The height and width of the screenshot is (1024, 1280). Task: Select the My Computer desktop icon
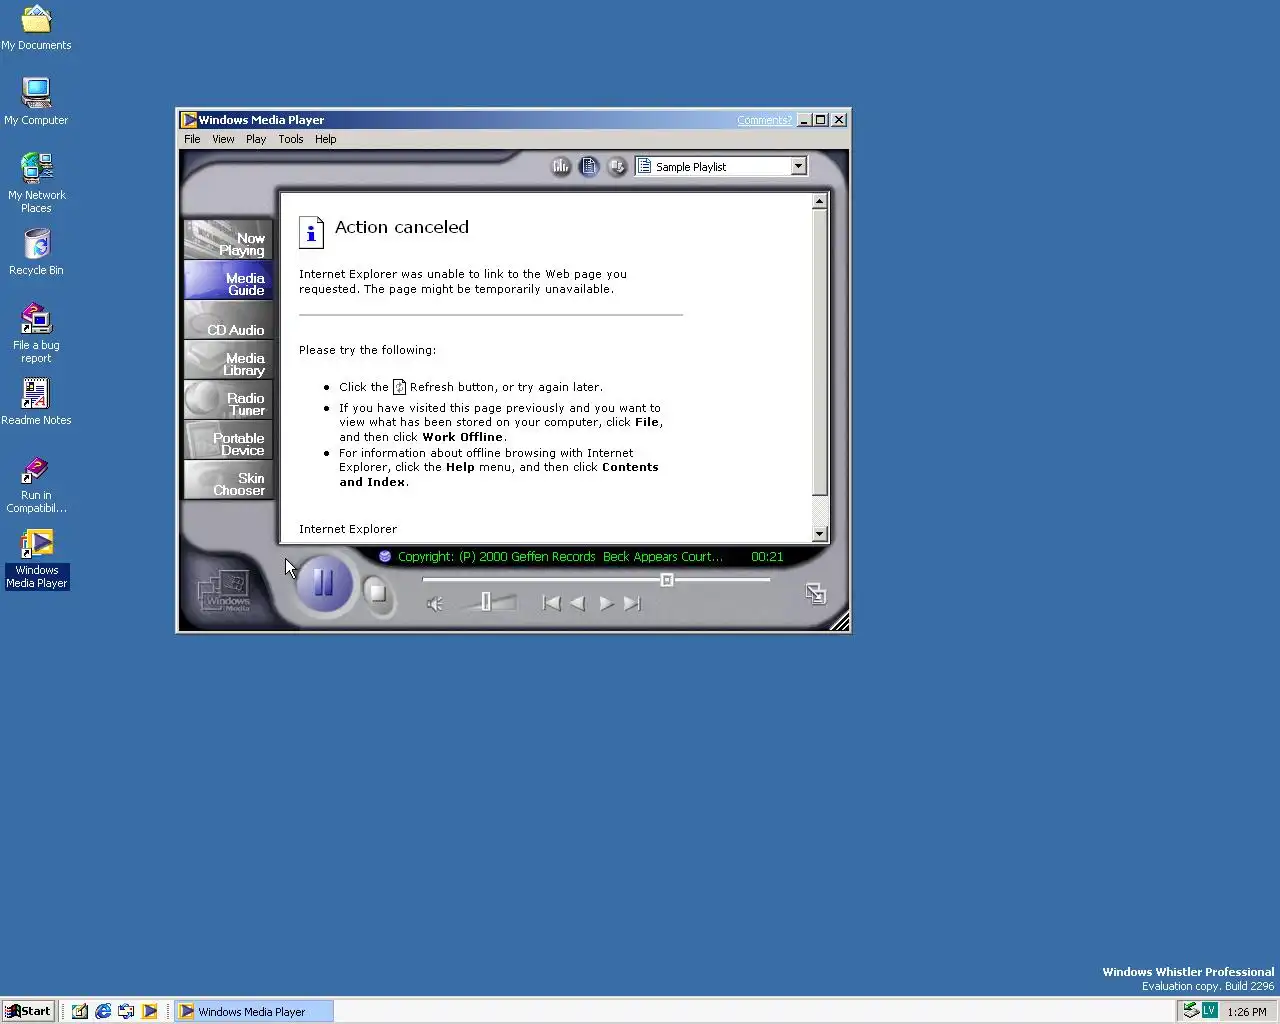coord(36,102)
